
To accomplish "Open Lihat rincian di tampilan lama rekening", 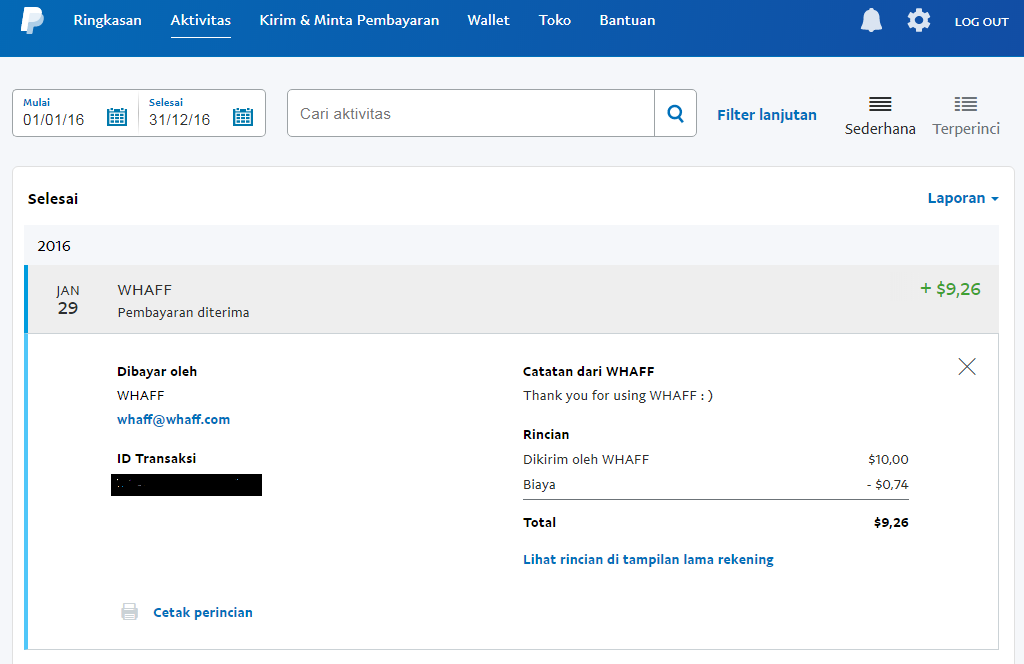I will click(648, 560).
